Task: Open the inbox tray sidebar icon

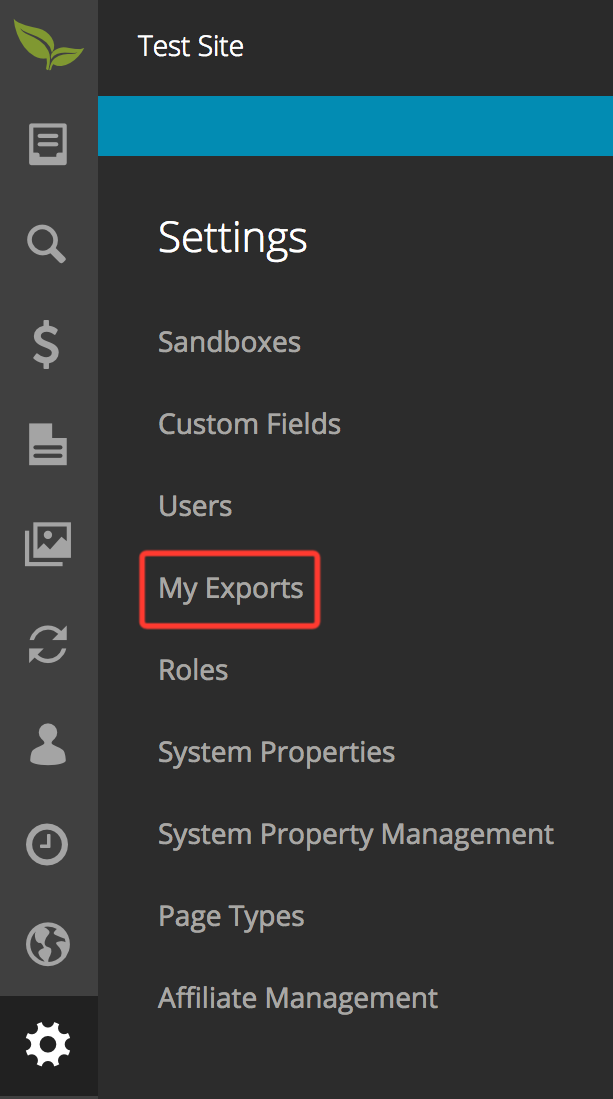Action: 48,144
